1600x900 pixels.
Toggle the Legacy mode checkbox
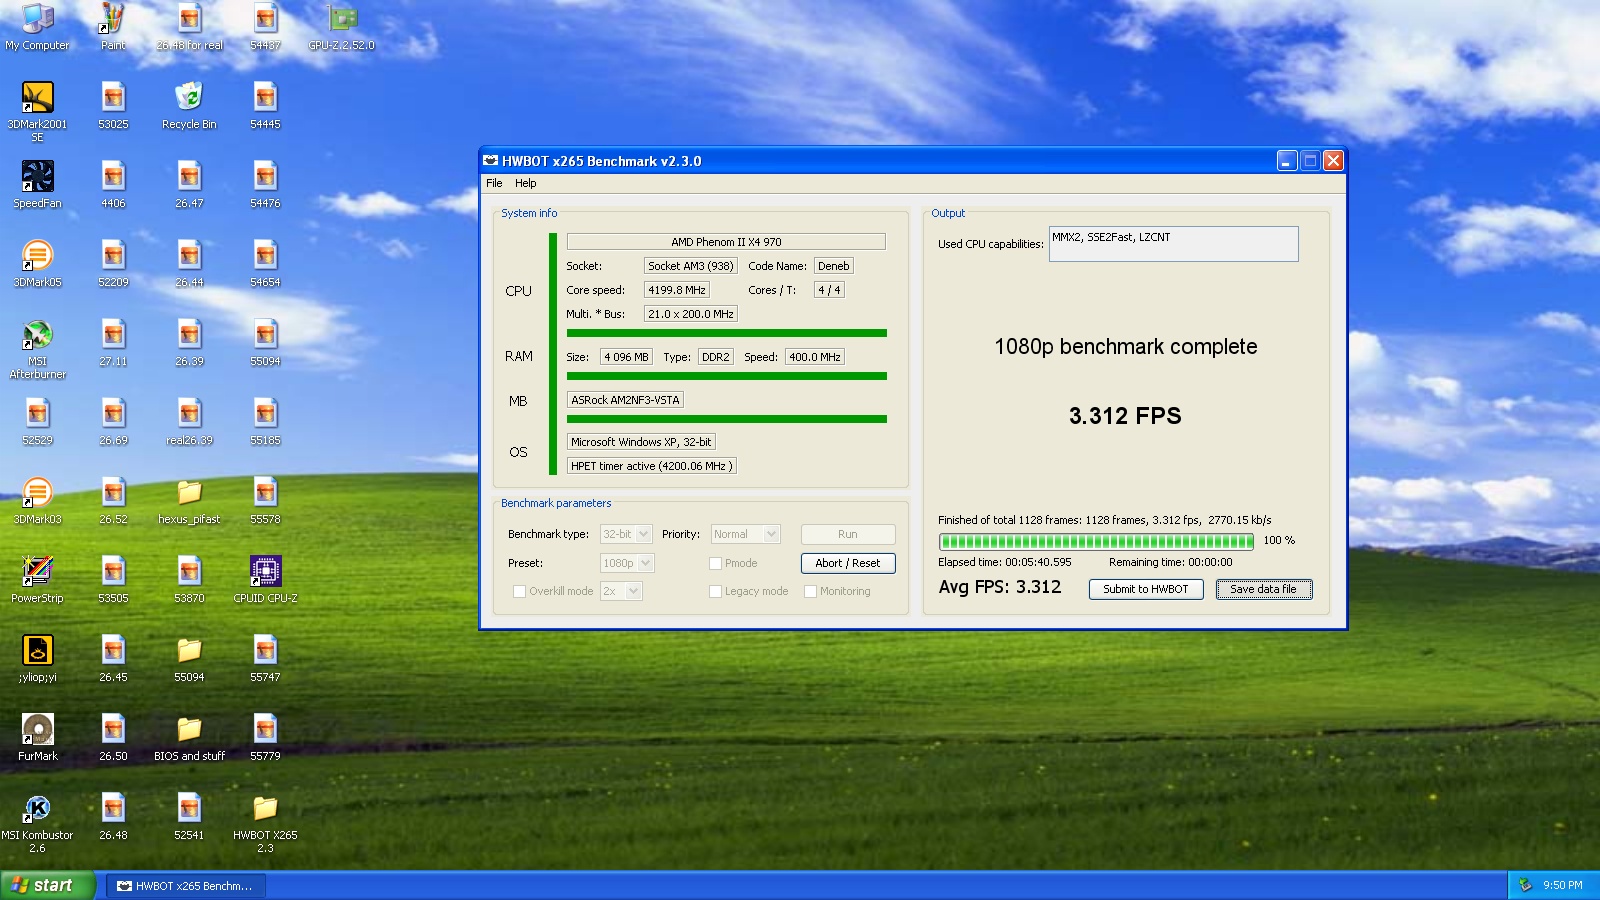715,591
